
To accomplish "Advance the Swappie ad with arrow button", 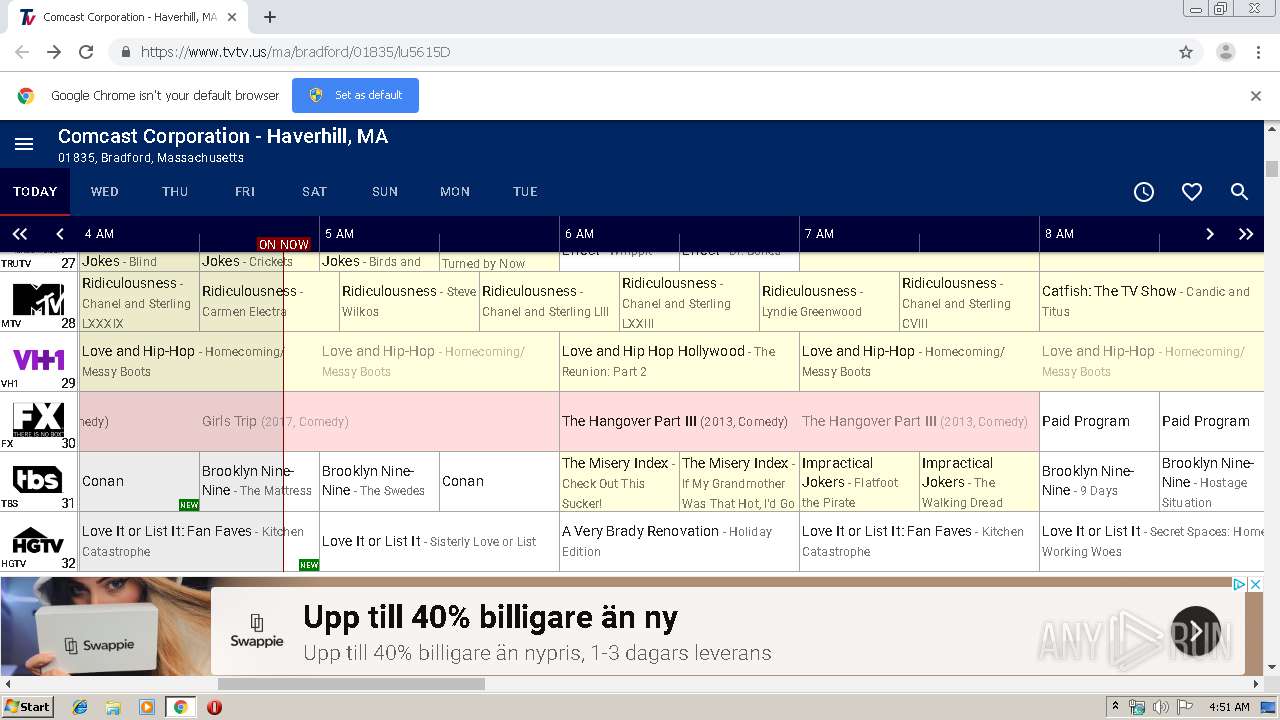I will pyautogui.click(x=1196, y=631).
